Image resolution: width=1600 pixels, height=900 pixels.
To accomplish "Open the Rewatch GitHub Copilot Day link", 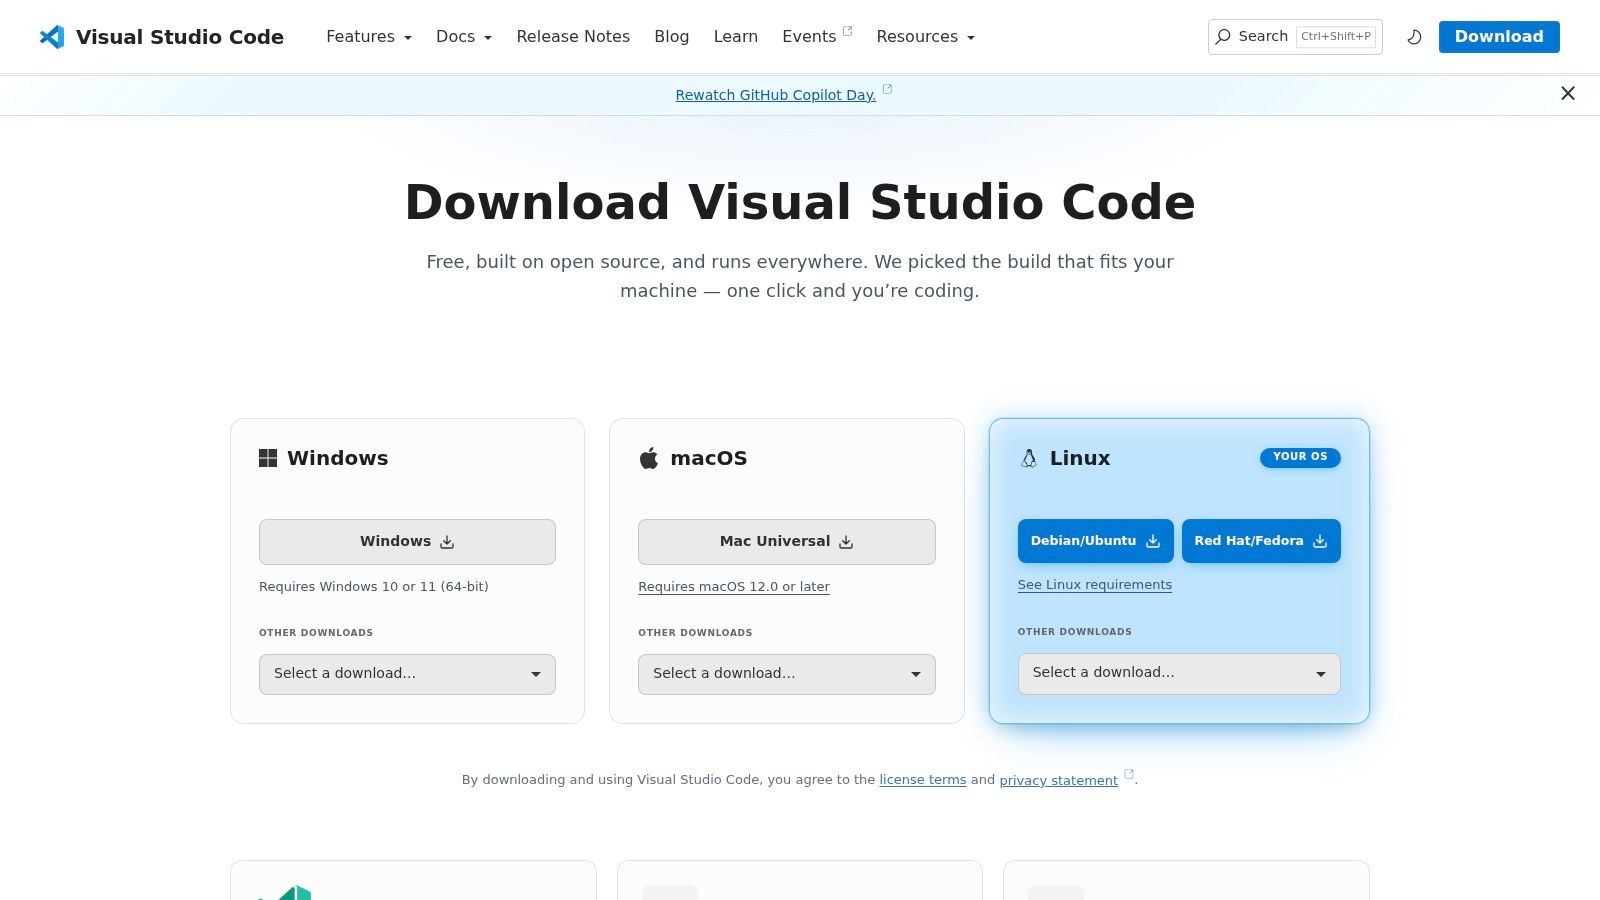I will pos(776,95).
